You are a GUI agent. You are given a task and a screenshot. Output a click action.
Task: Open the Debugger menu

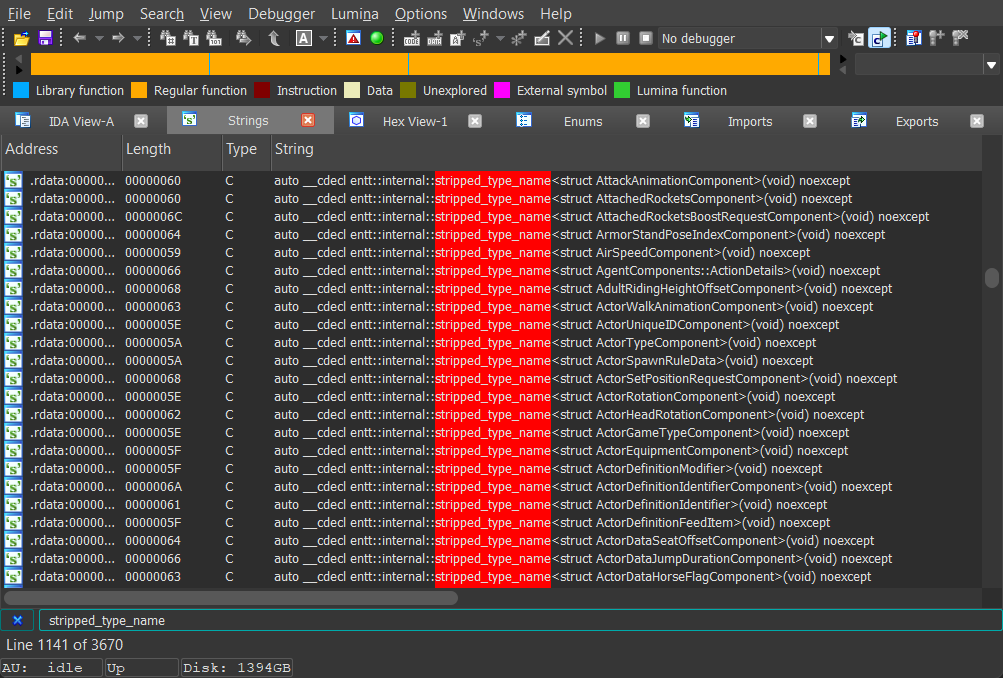[281, 13]
